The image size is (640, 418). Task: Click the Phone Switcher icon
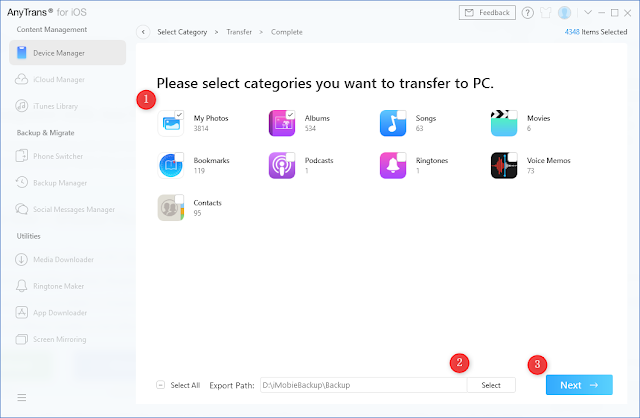pyautogui.click(x=21, y=156)
